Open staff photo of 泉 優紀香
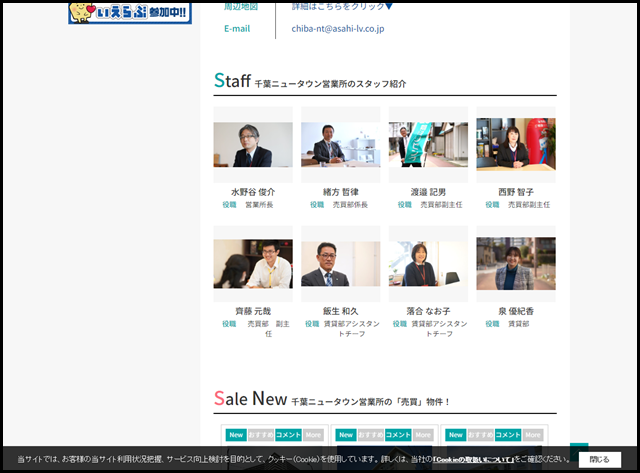The height and width of the screenshot is (473, 640). [516, 264]
